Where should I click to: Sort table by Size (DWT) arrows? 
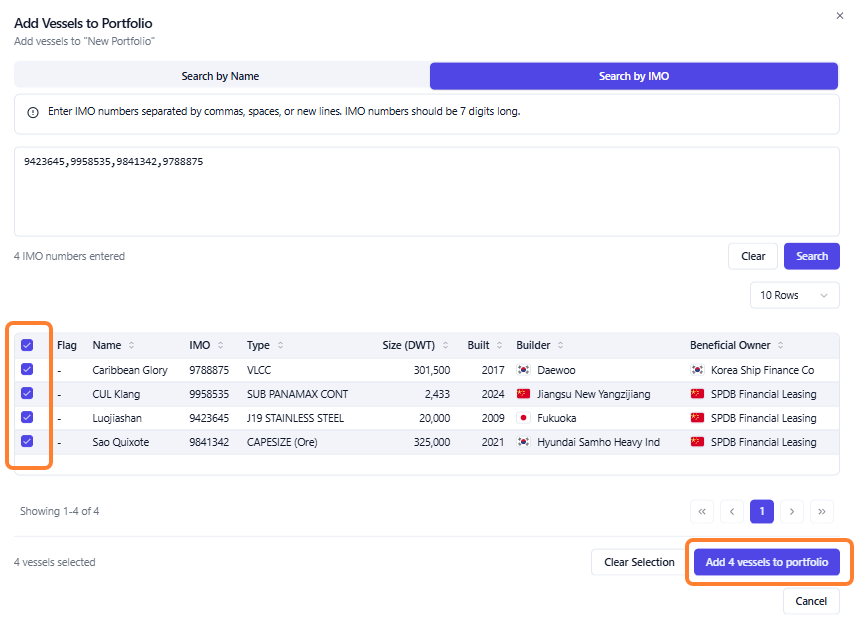(x=446, y=345)
